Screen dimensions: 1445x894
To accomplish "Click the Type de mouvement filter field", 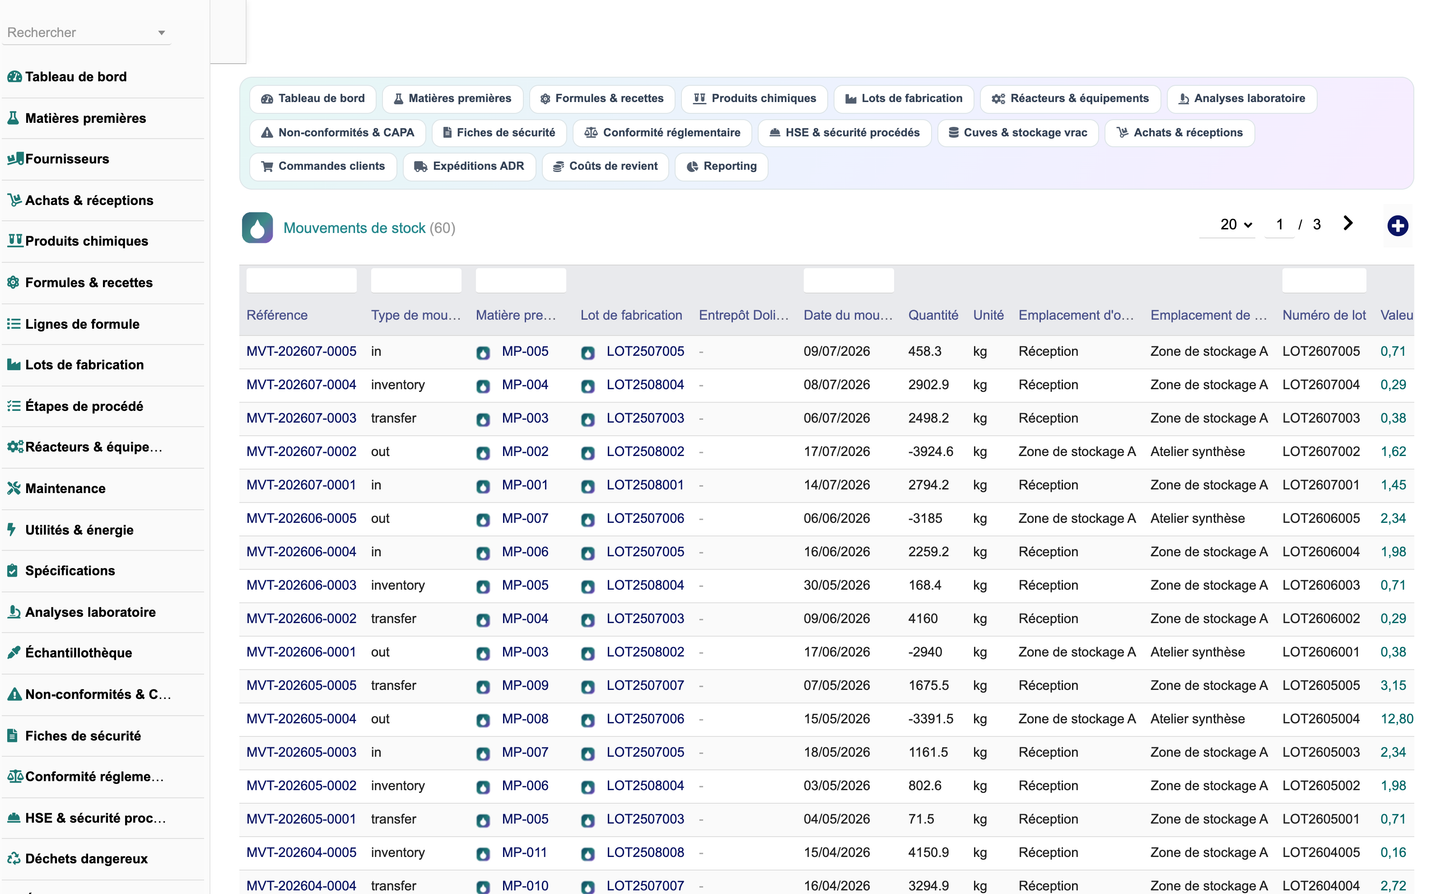I will point(416,280).
